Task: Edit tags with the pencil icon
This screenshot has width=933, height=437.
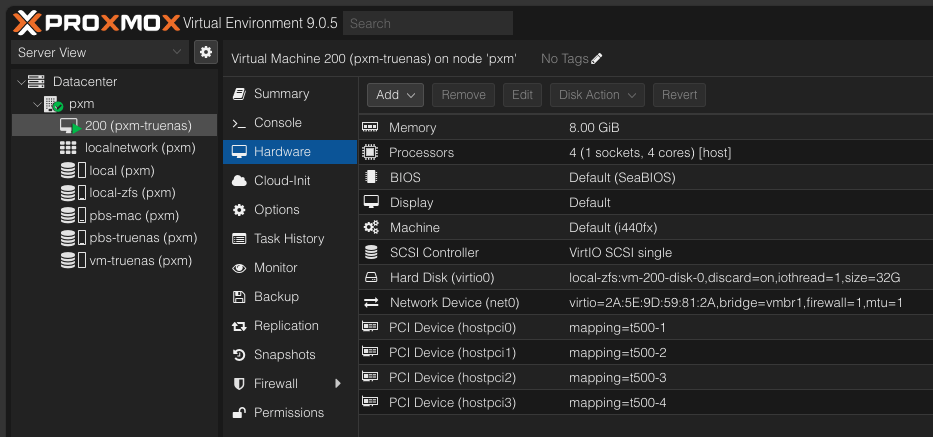Action: (597, 58)
